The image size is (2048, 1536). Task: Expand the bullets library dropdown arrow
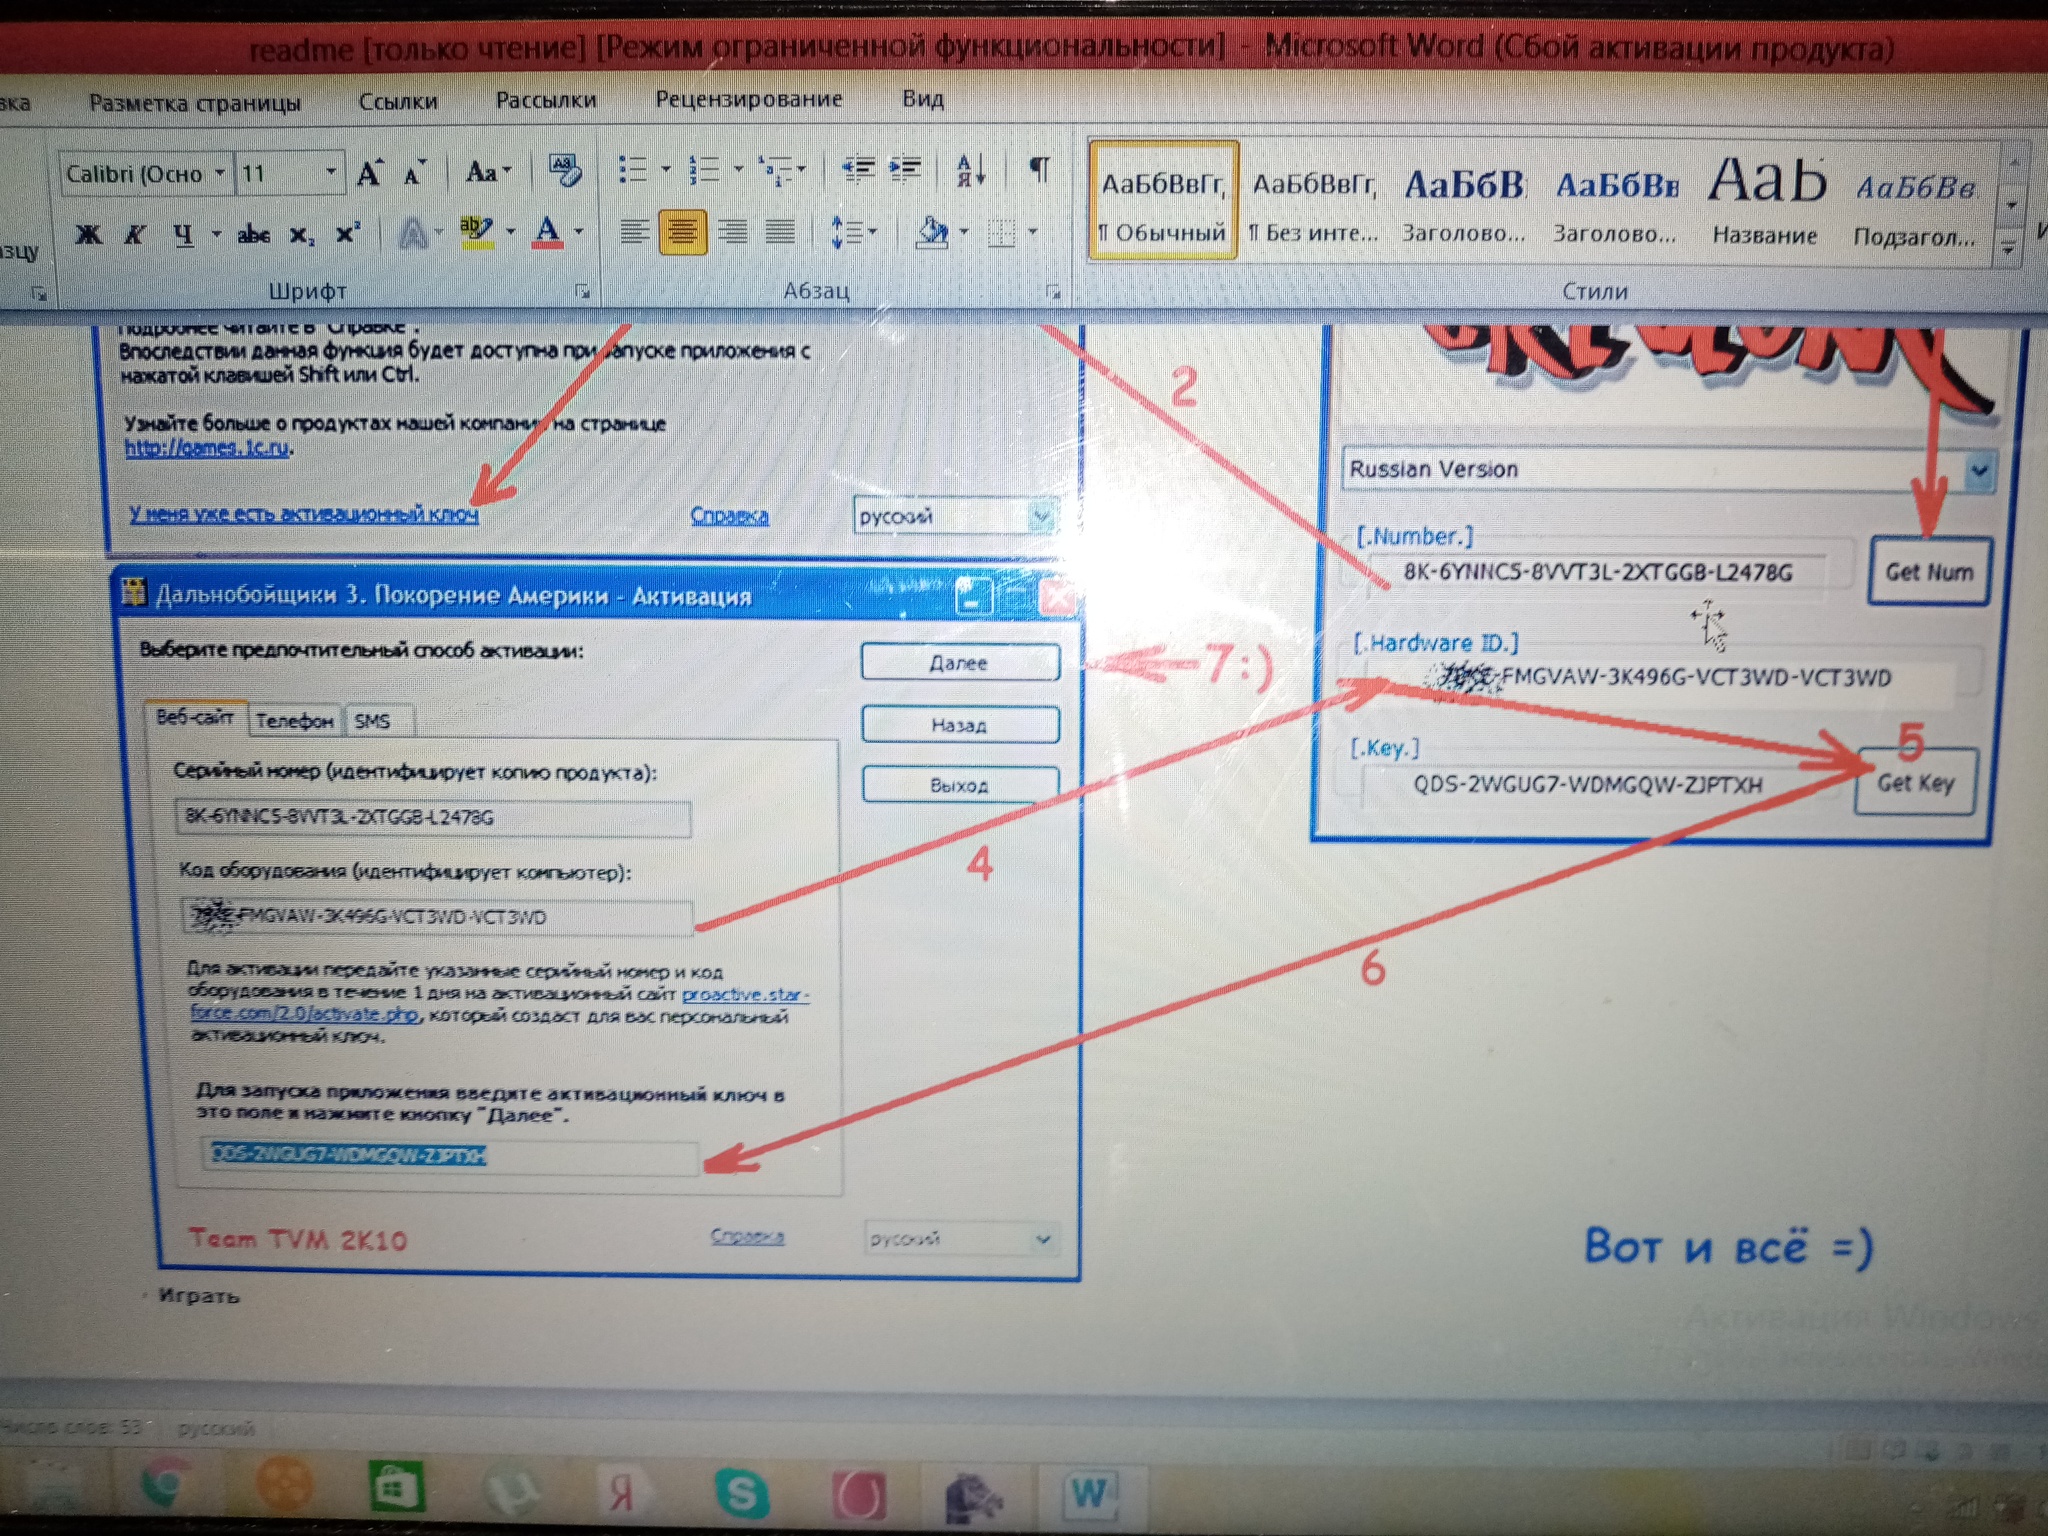point(665,170)
